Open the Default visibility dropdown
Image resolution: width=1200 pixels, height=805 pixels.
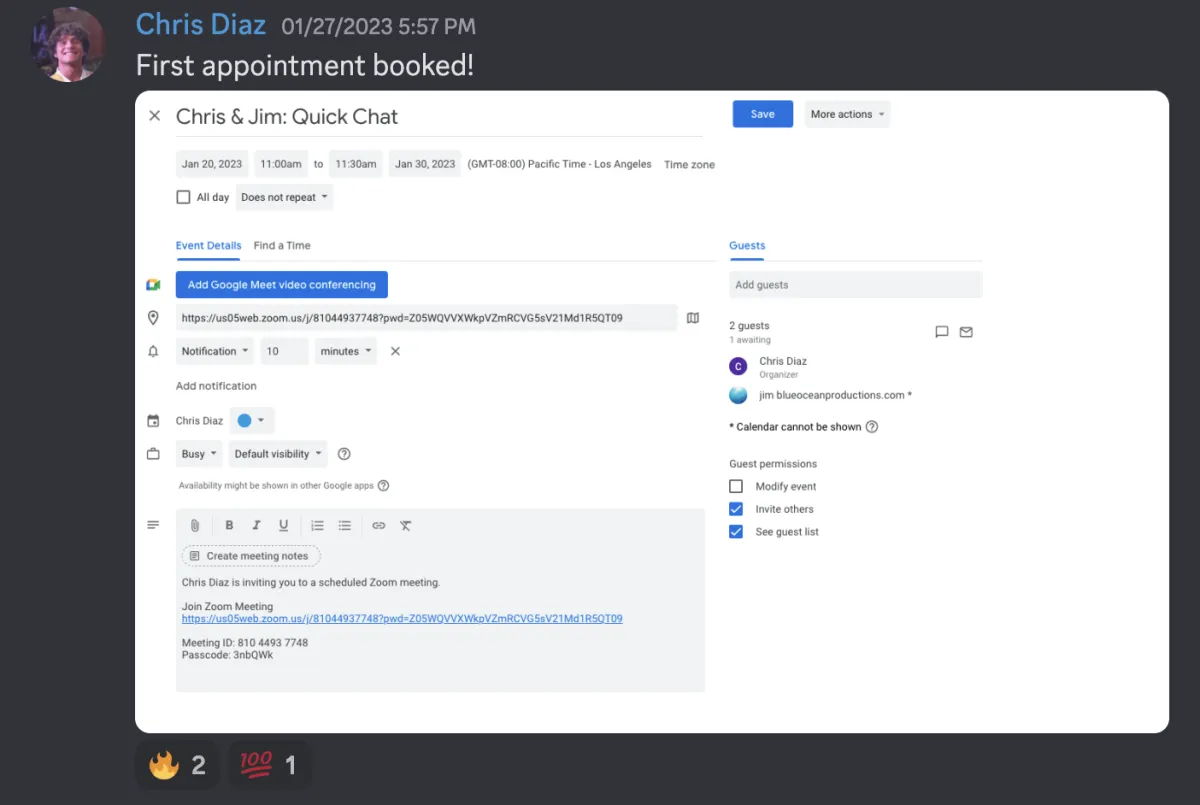278,454
